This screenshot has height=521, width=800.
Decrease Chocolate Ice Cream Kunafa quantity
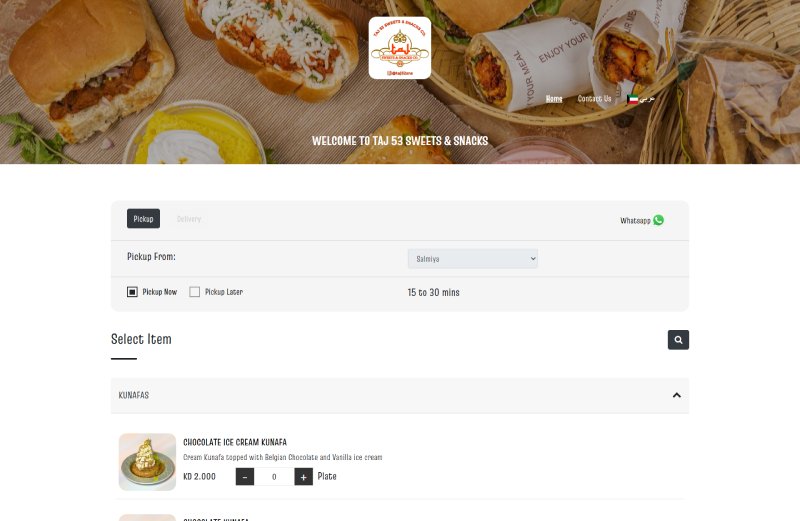pos(245,477)
